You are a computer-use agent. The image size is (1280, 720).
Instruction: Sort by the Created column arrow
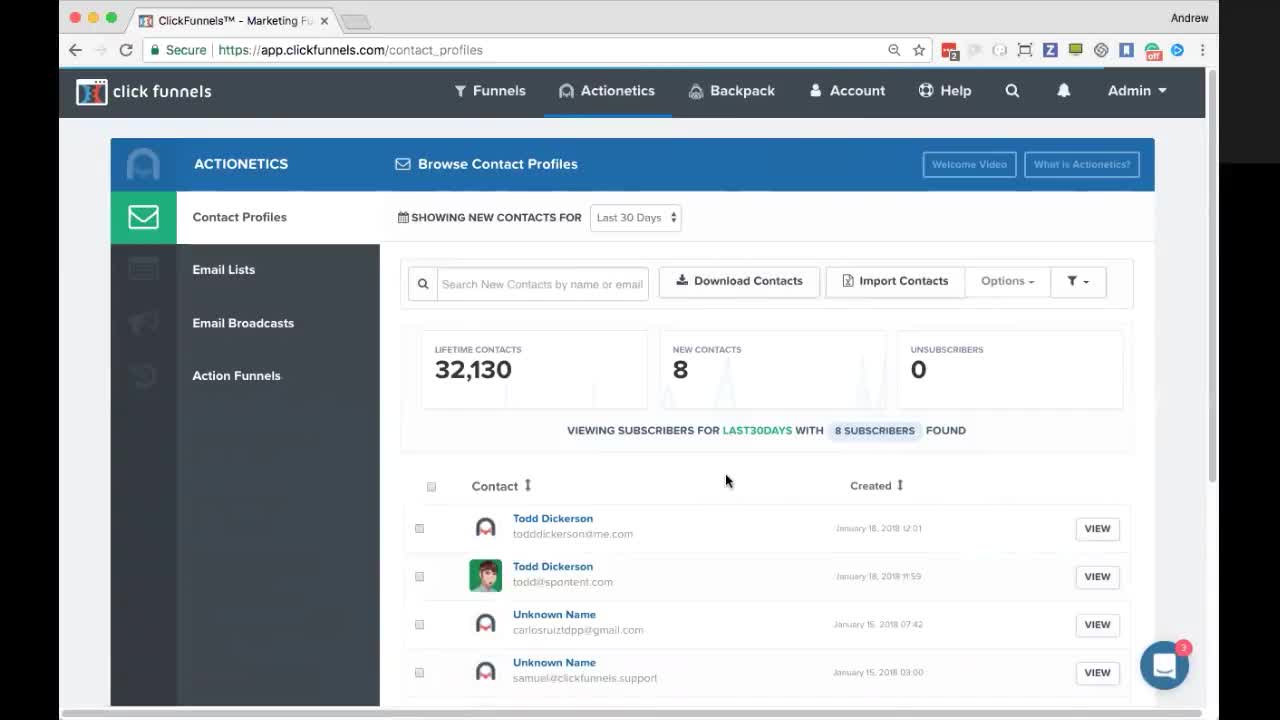[x=900, y=485]
